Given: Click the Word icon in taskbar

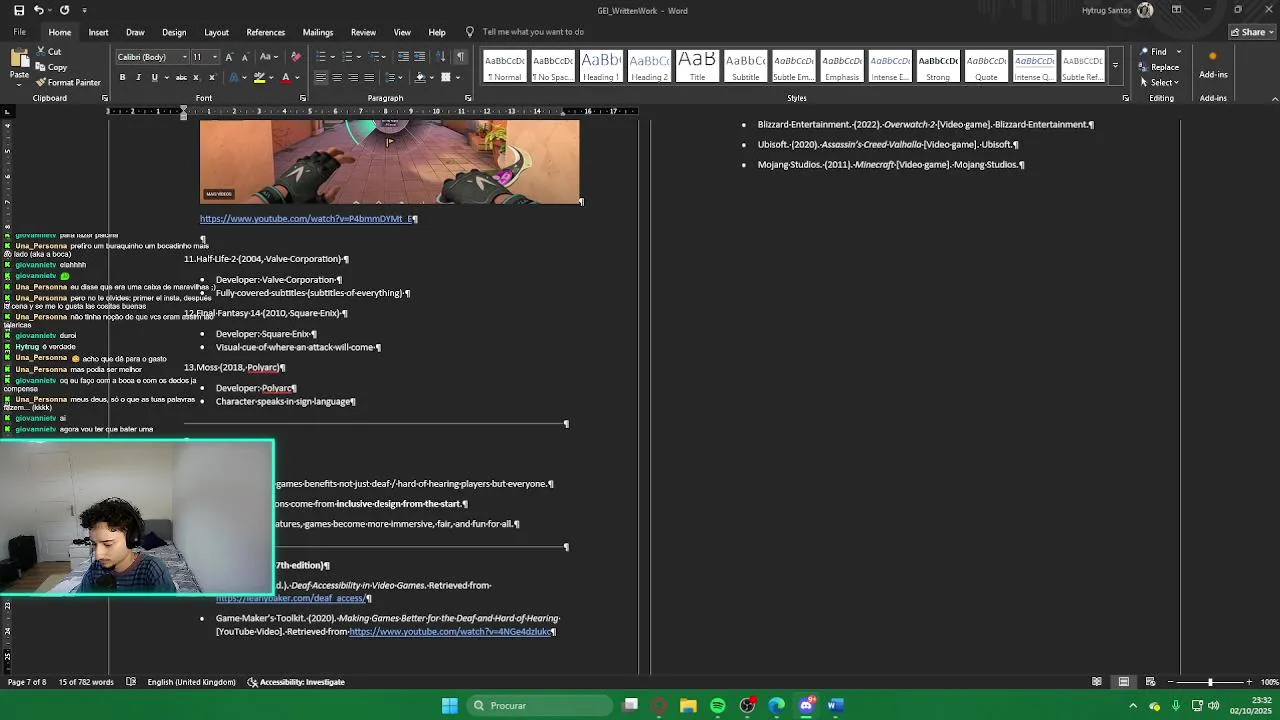Looking at the screenshot, I should coord(835,706).
